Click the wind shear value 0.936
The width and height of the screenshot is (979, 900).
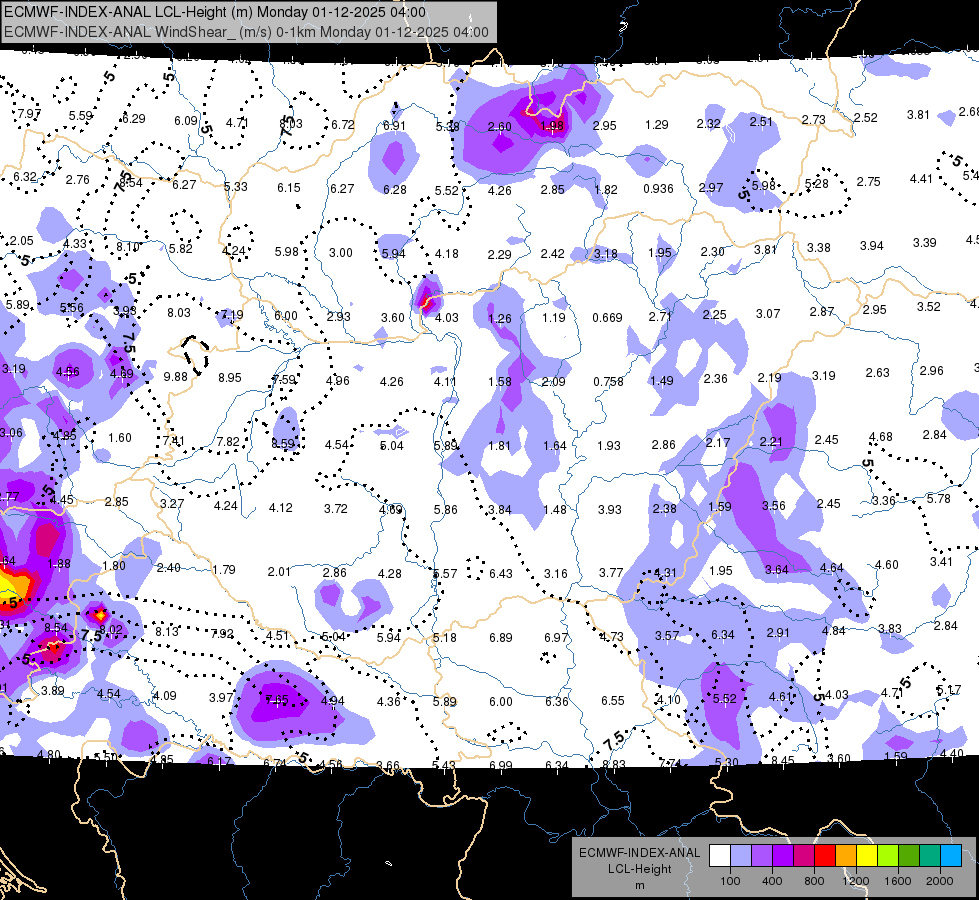click(658, 189)
